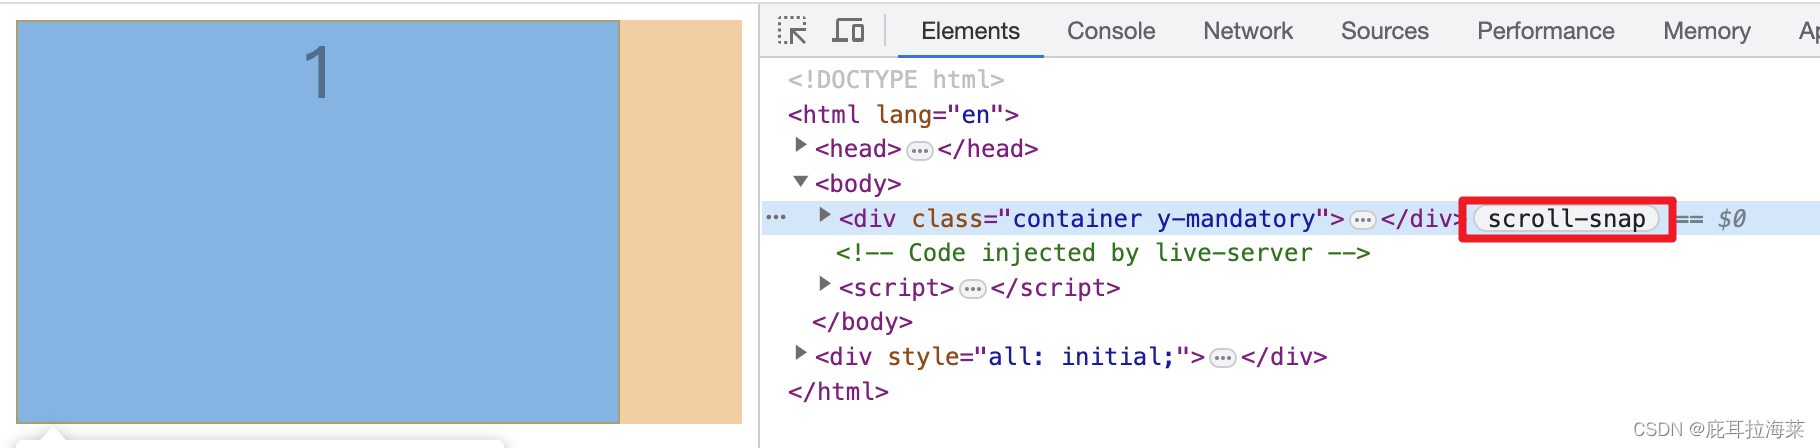Click the blue box numbered 1
Viewport: 1820px width, 448px height.
click(x=318, y=222)
